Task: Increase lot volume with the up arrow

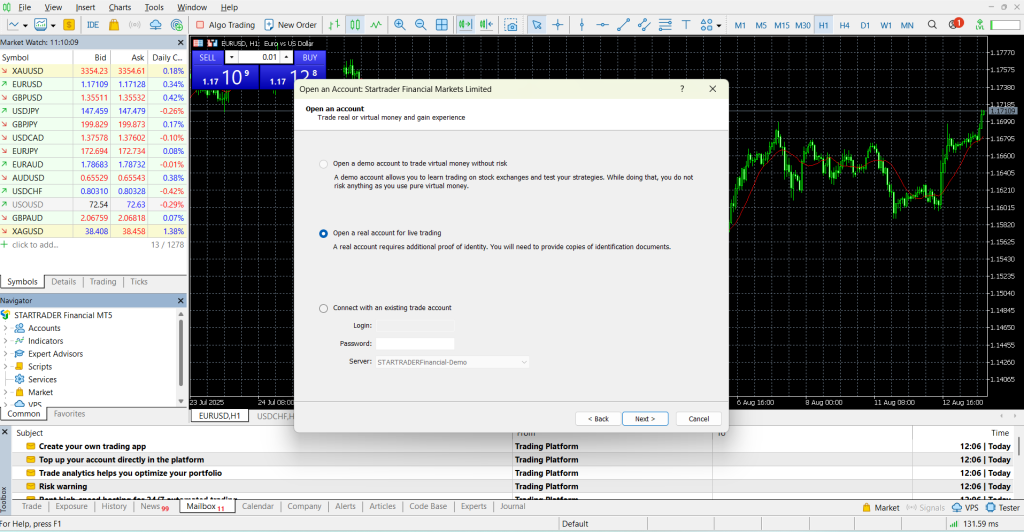Action: (x=287, y=57)
